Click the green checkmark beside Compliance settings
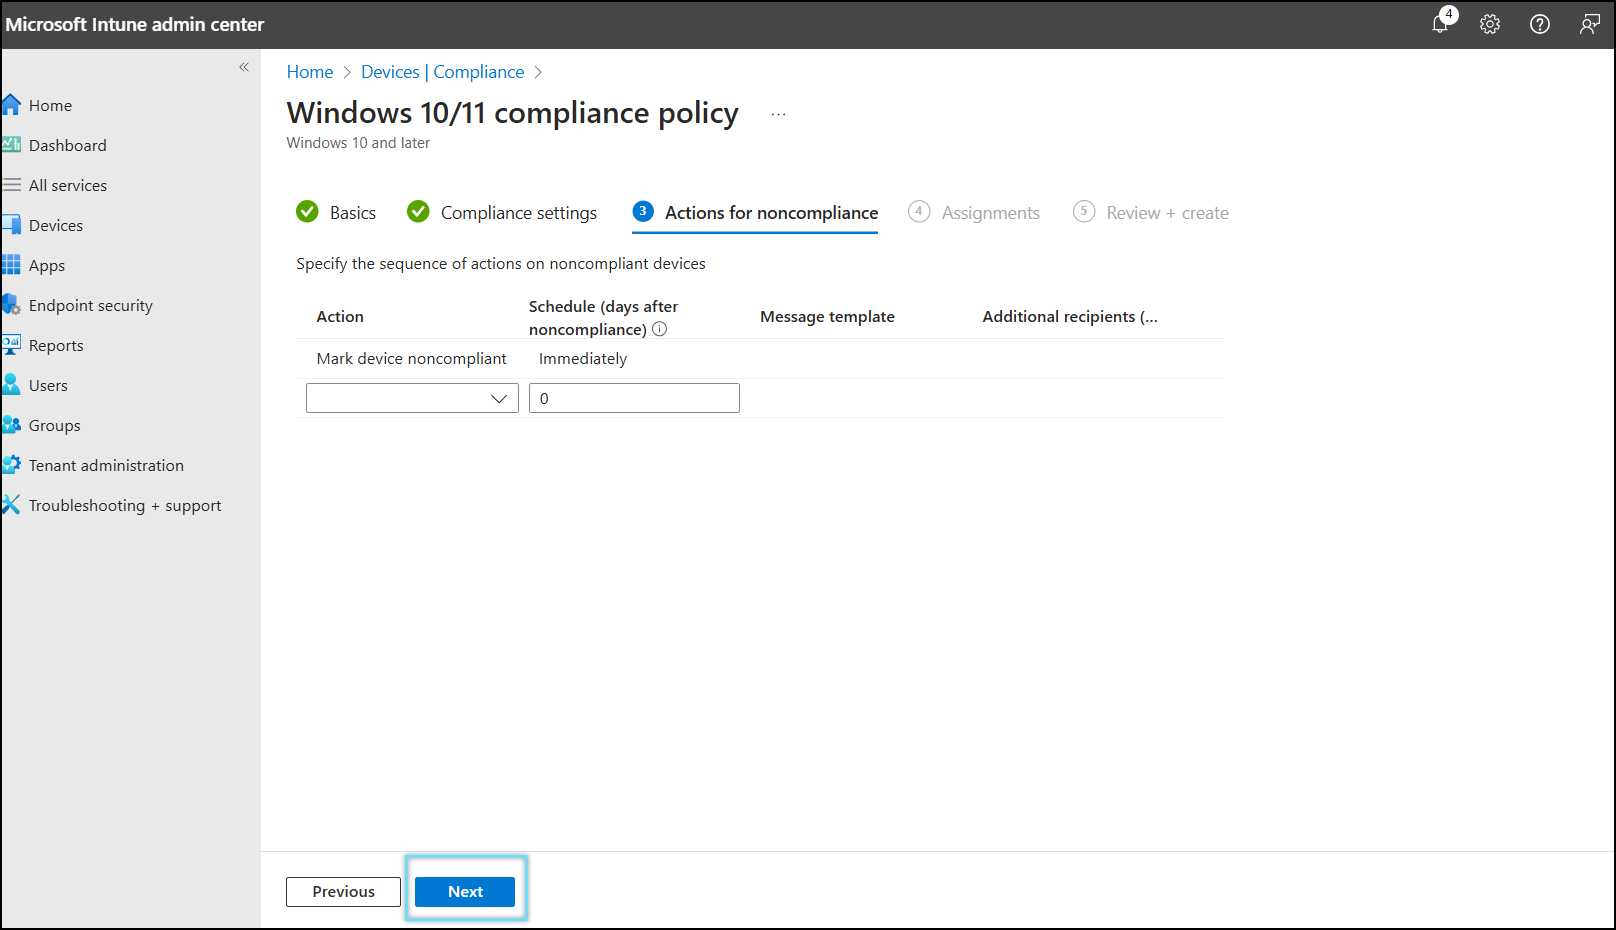The image size is (1616, 930). (x=418, y=211)
